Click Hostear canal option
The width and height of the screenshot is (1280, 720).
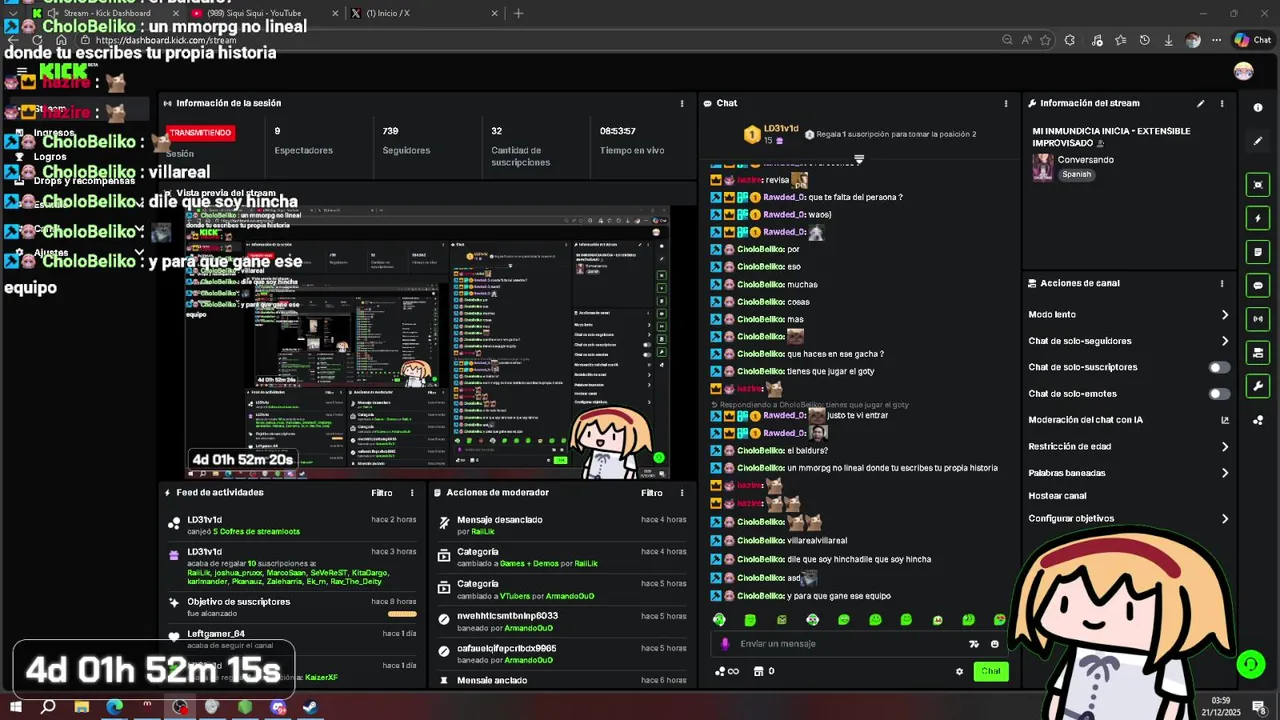click(1057, 496)
